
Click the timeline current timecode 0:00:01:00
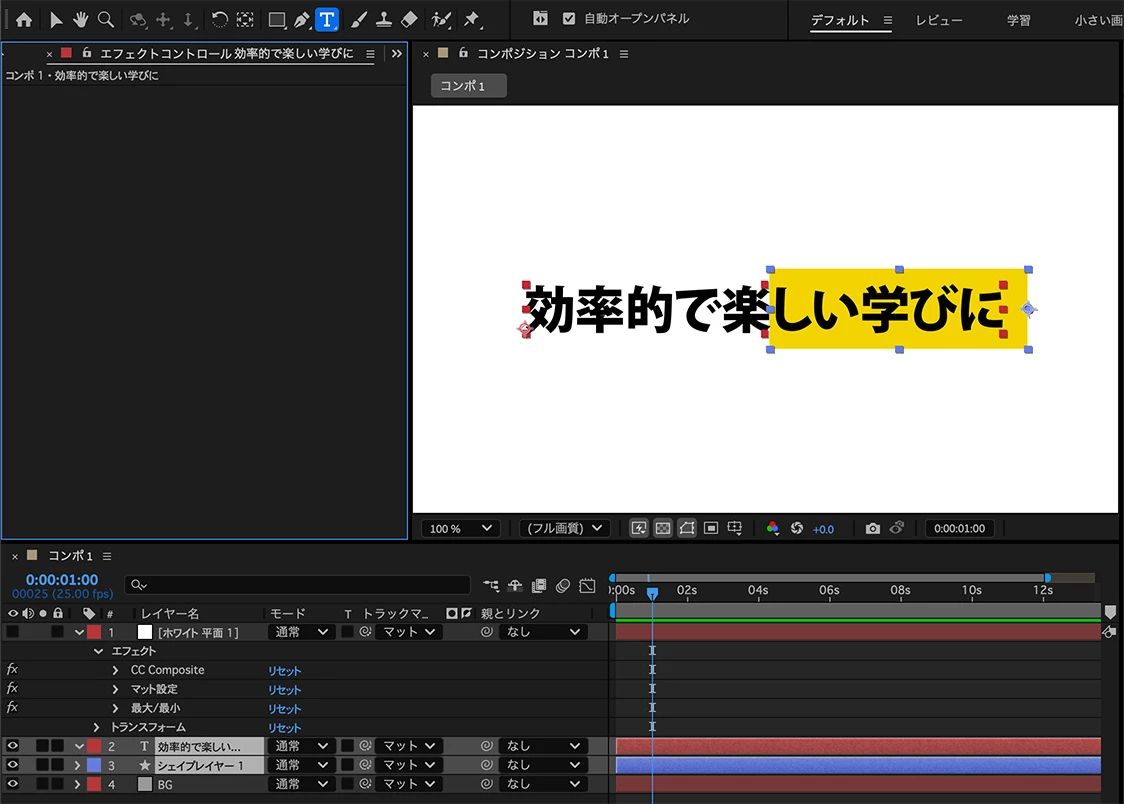(x=62, y=579)
